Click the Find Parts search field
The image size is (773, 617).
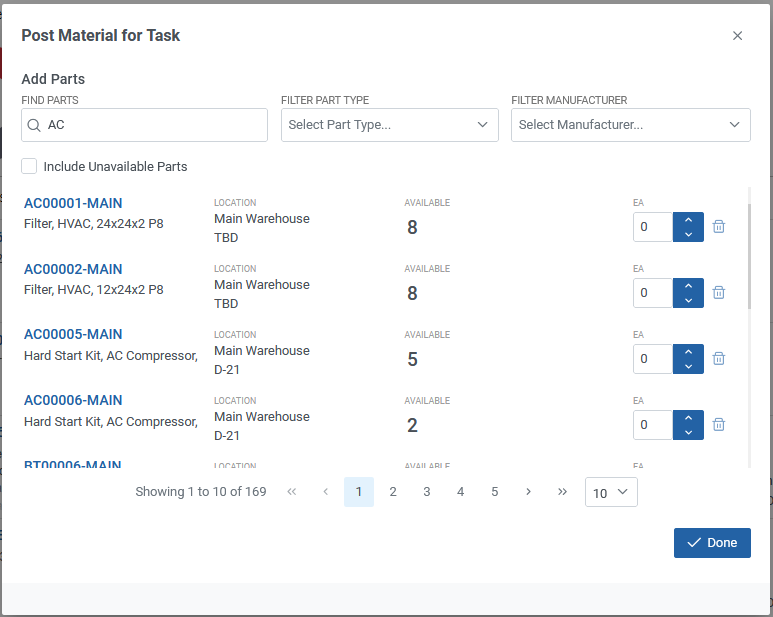coord(155,125)
